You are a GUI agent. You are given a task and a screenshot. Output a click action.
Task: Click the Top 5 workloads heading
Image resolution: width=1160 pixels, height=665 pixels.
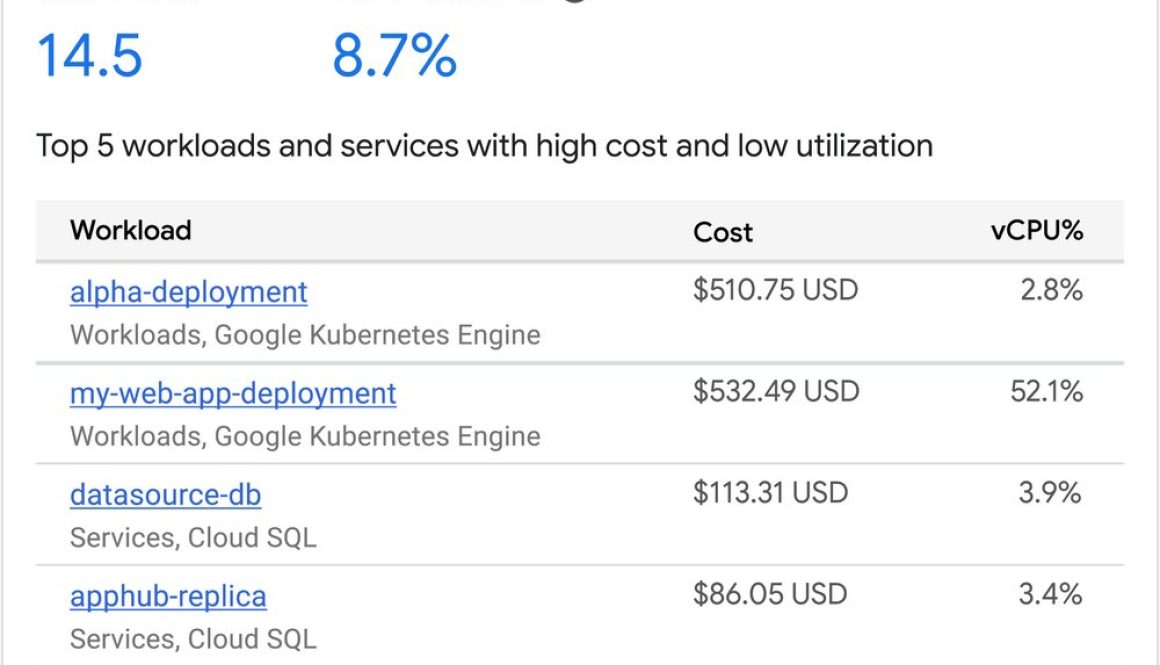(x=484, y=145)
